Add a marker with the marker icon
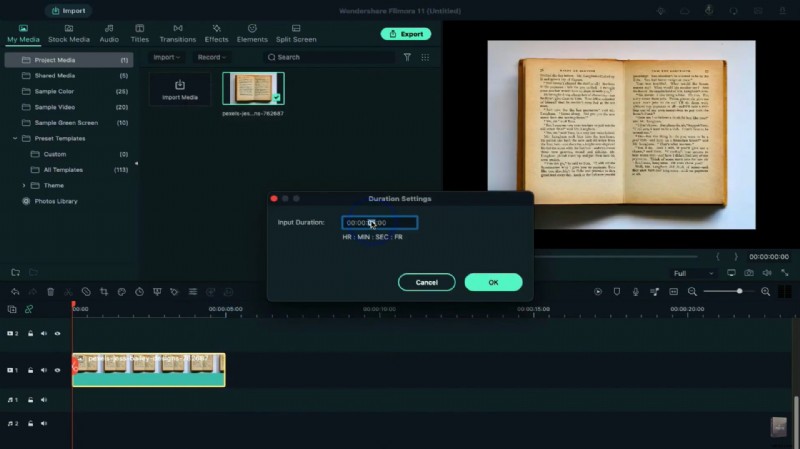The image size is (800, 449). point(616,292)
